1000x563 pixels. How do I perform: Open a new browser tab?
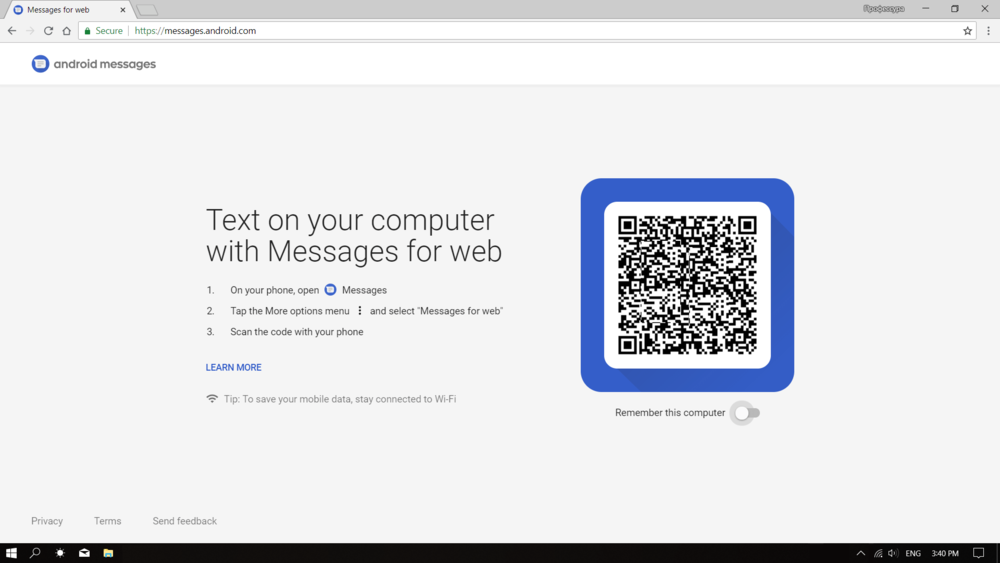coord(147,10)
